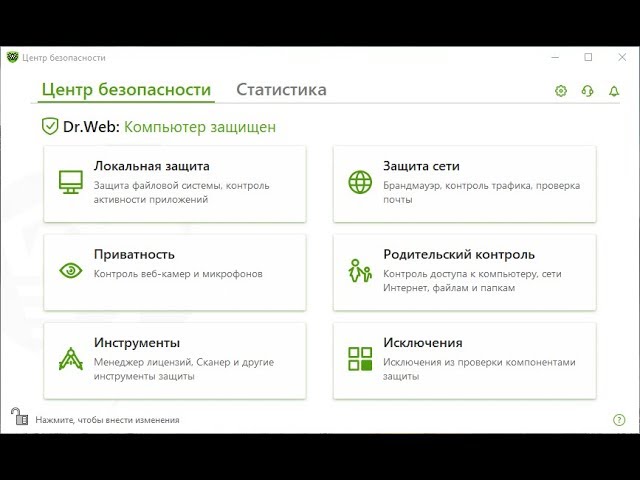640x480 pixels.
Task: Click the eye icon for Приватность
Action: (71, 270)
